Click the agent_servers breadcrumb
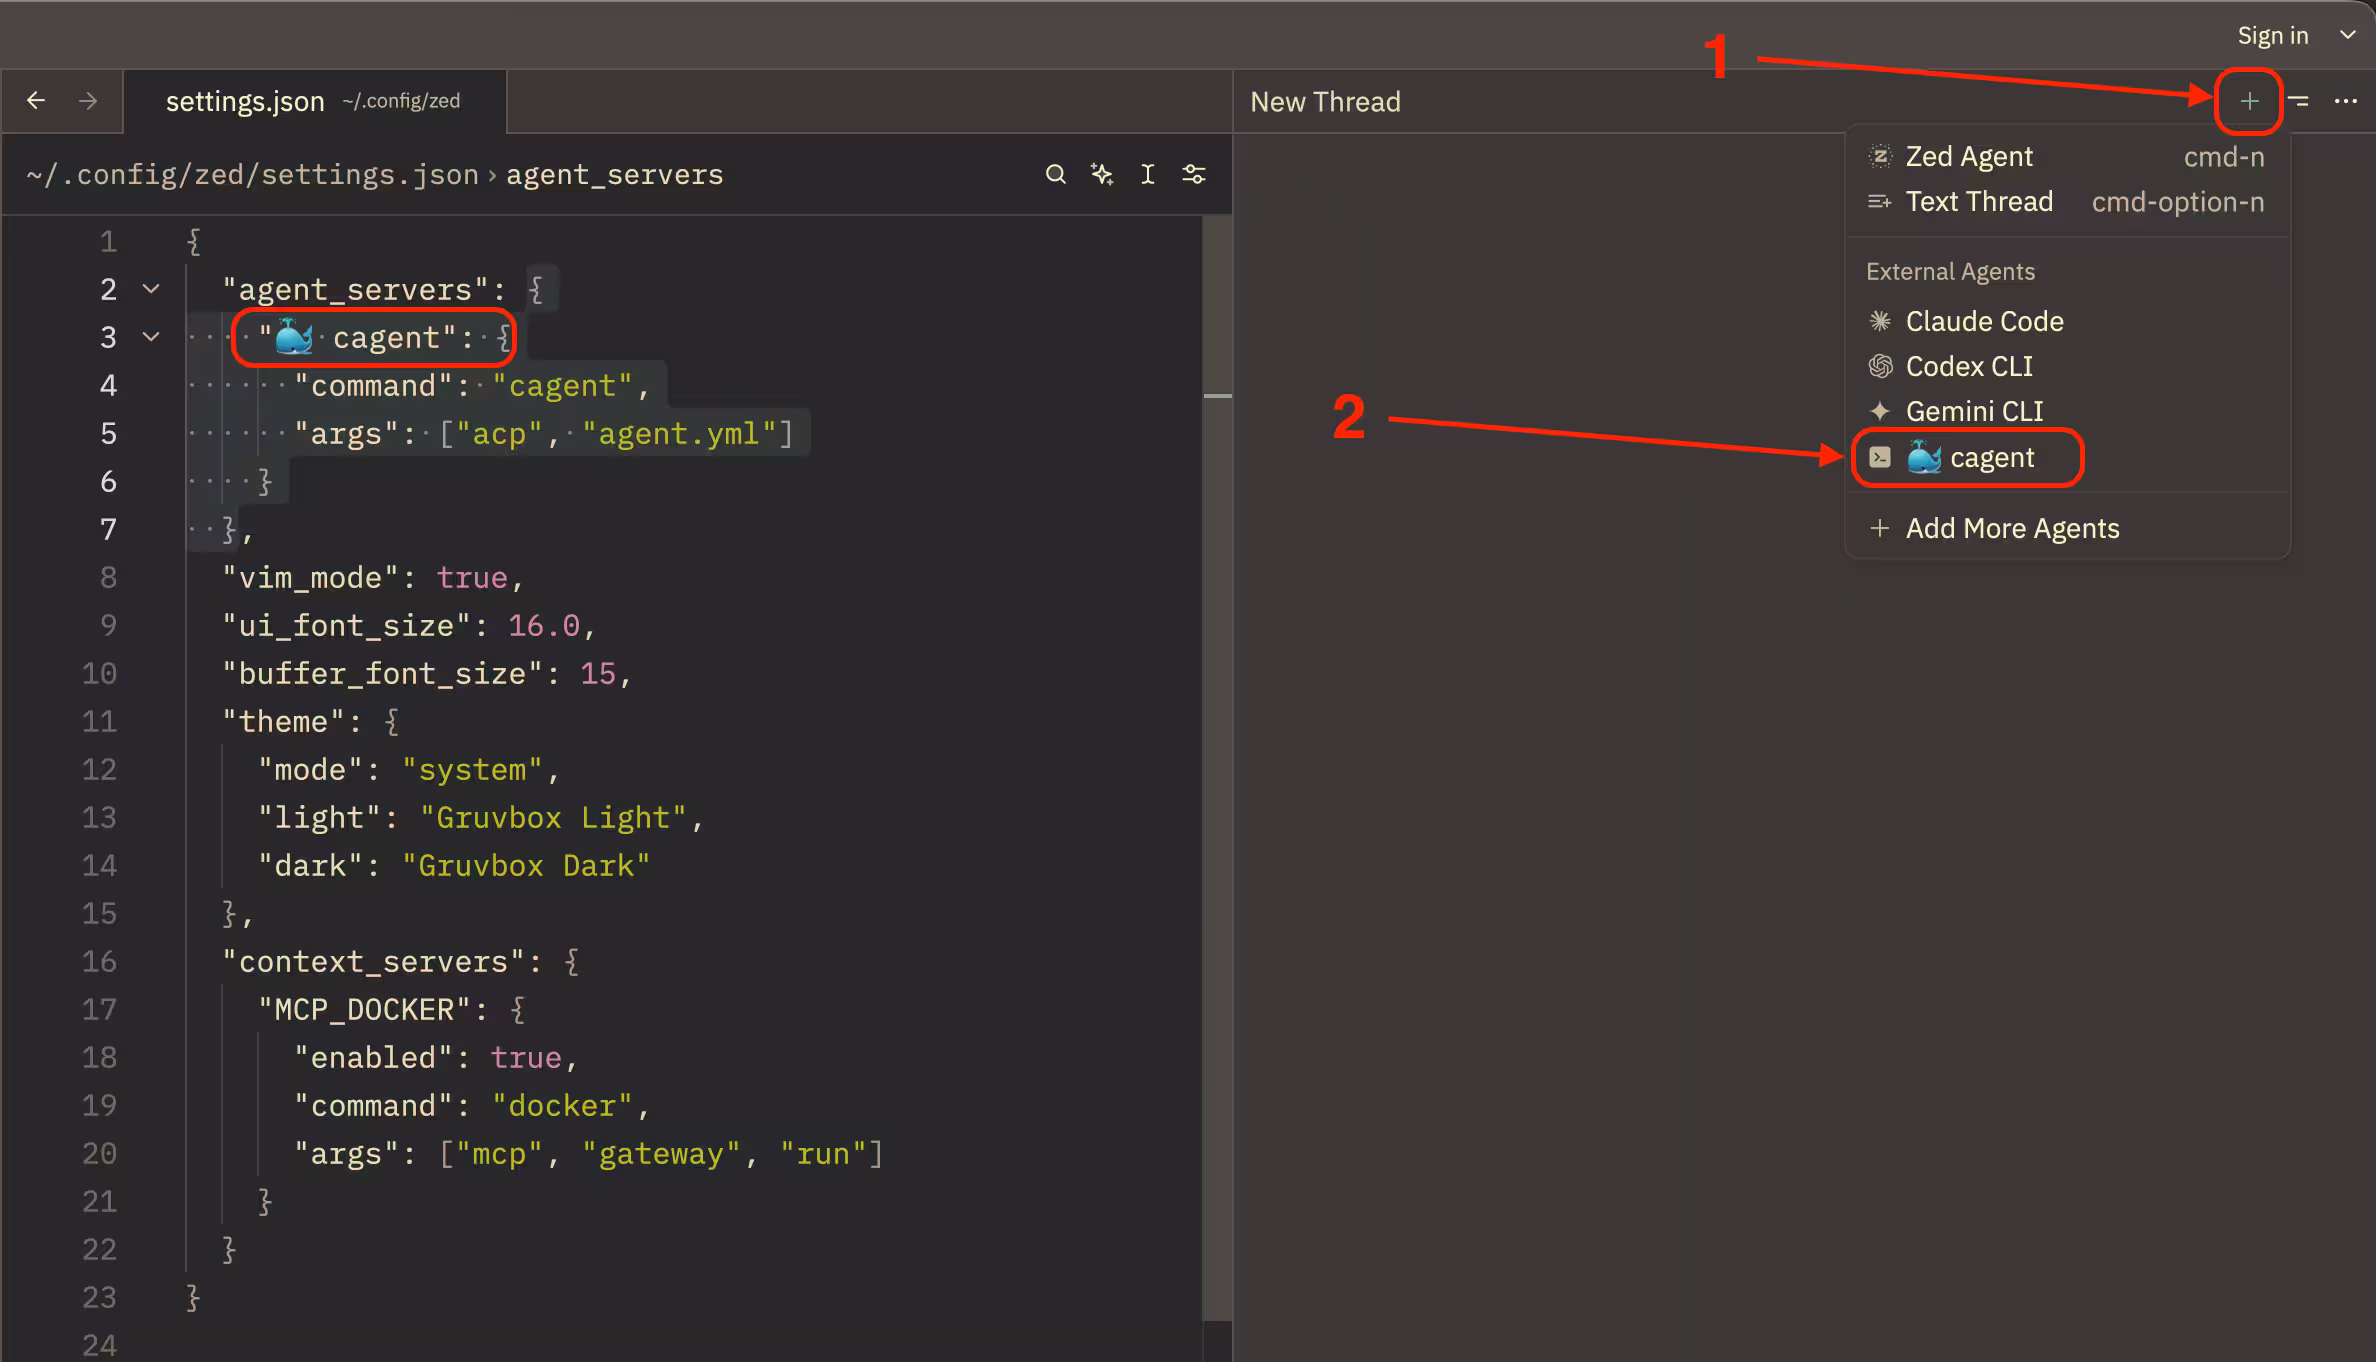Screen dimensions: 2376x1362 (614, 174)
